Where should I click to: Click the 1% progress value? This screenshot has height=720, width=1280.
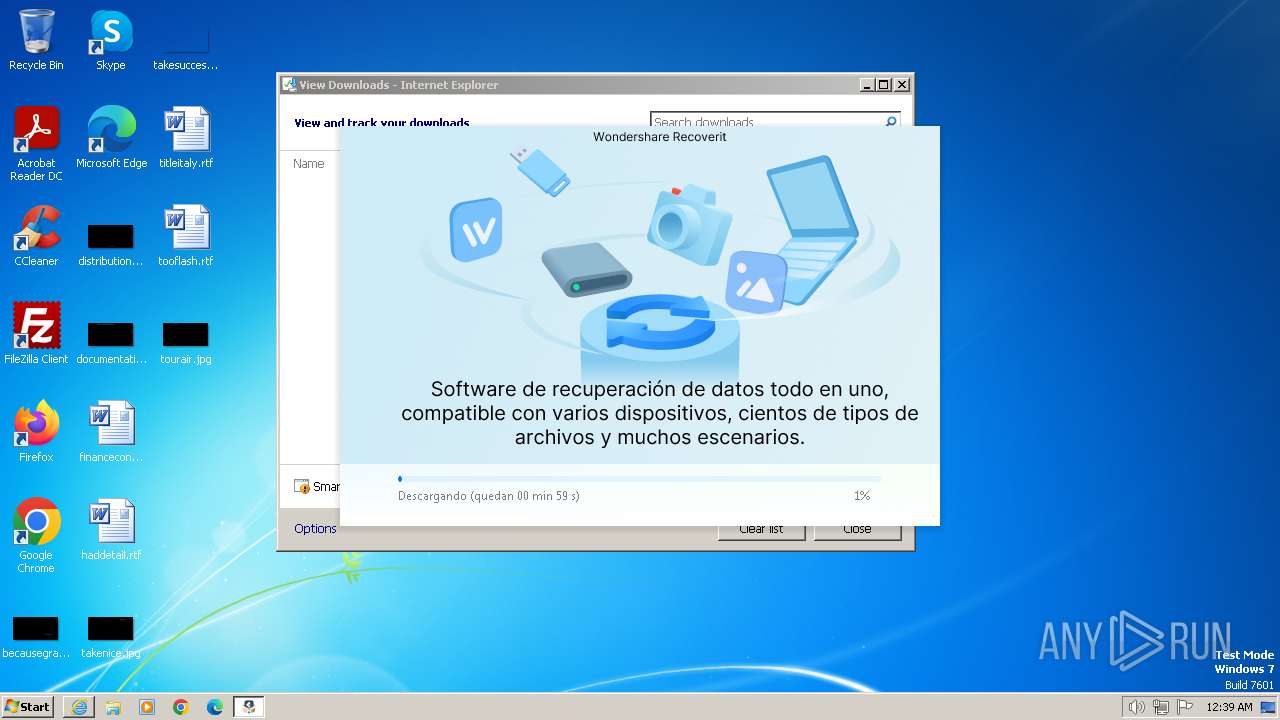point(862,496)
